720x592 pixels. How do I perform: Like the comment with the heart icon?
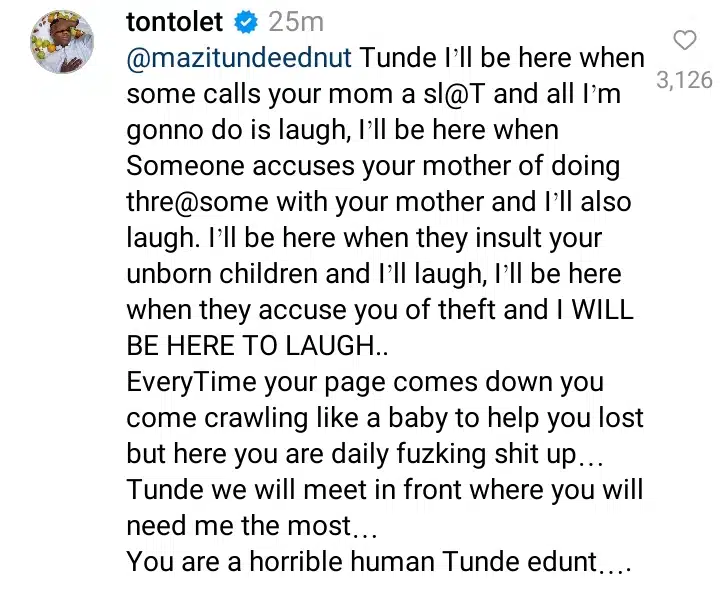[x=685, y=41]
